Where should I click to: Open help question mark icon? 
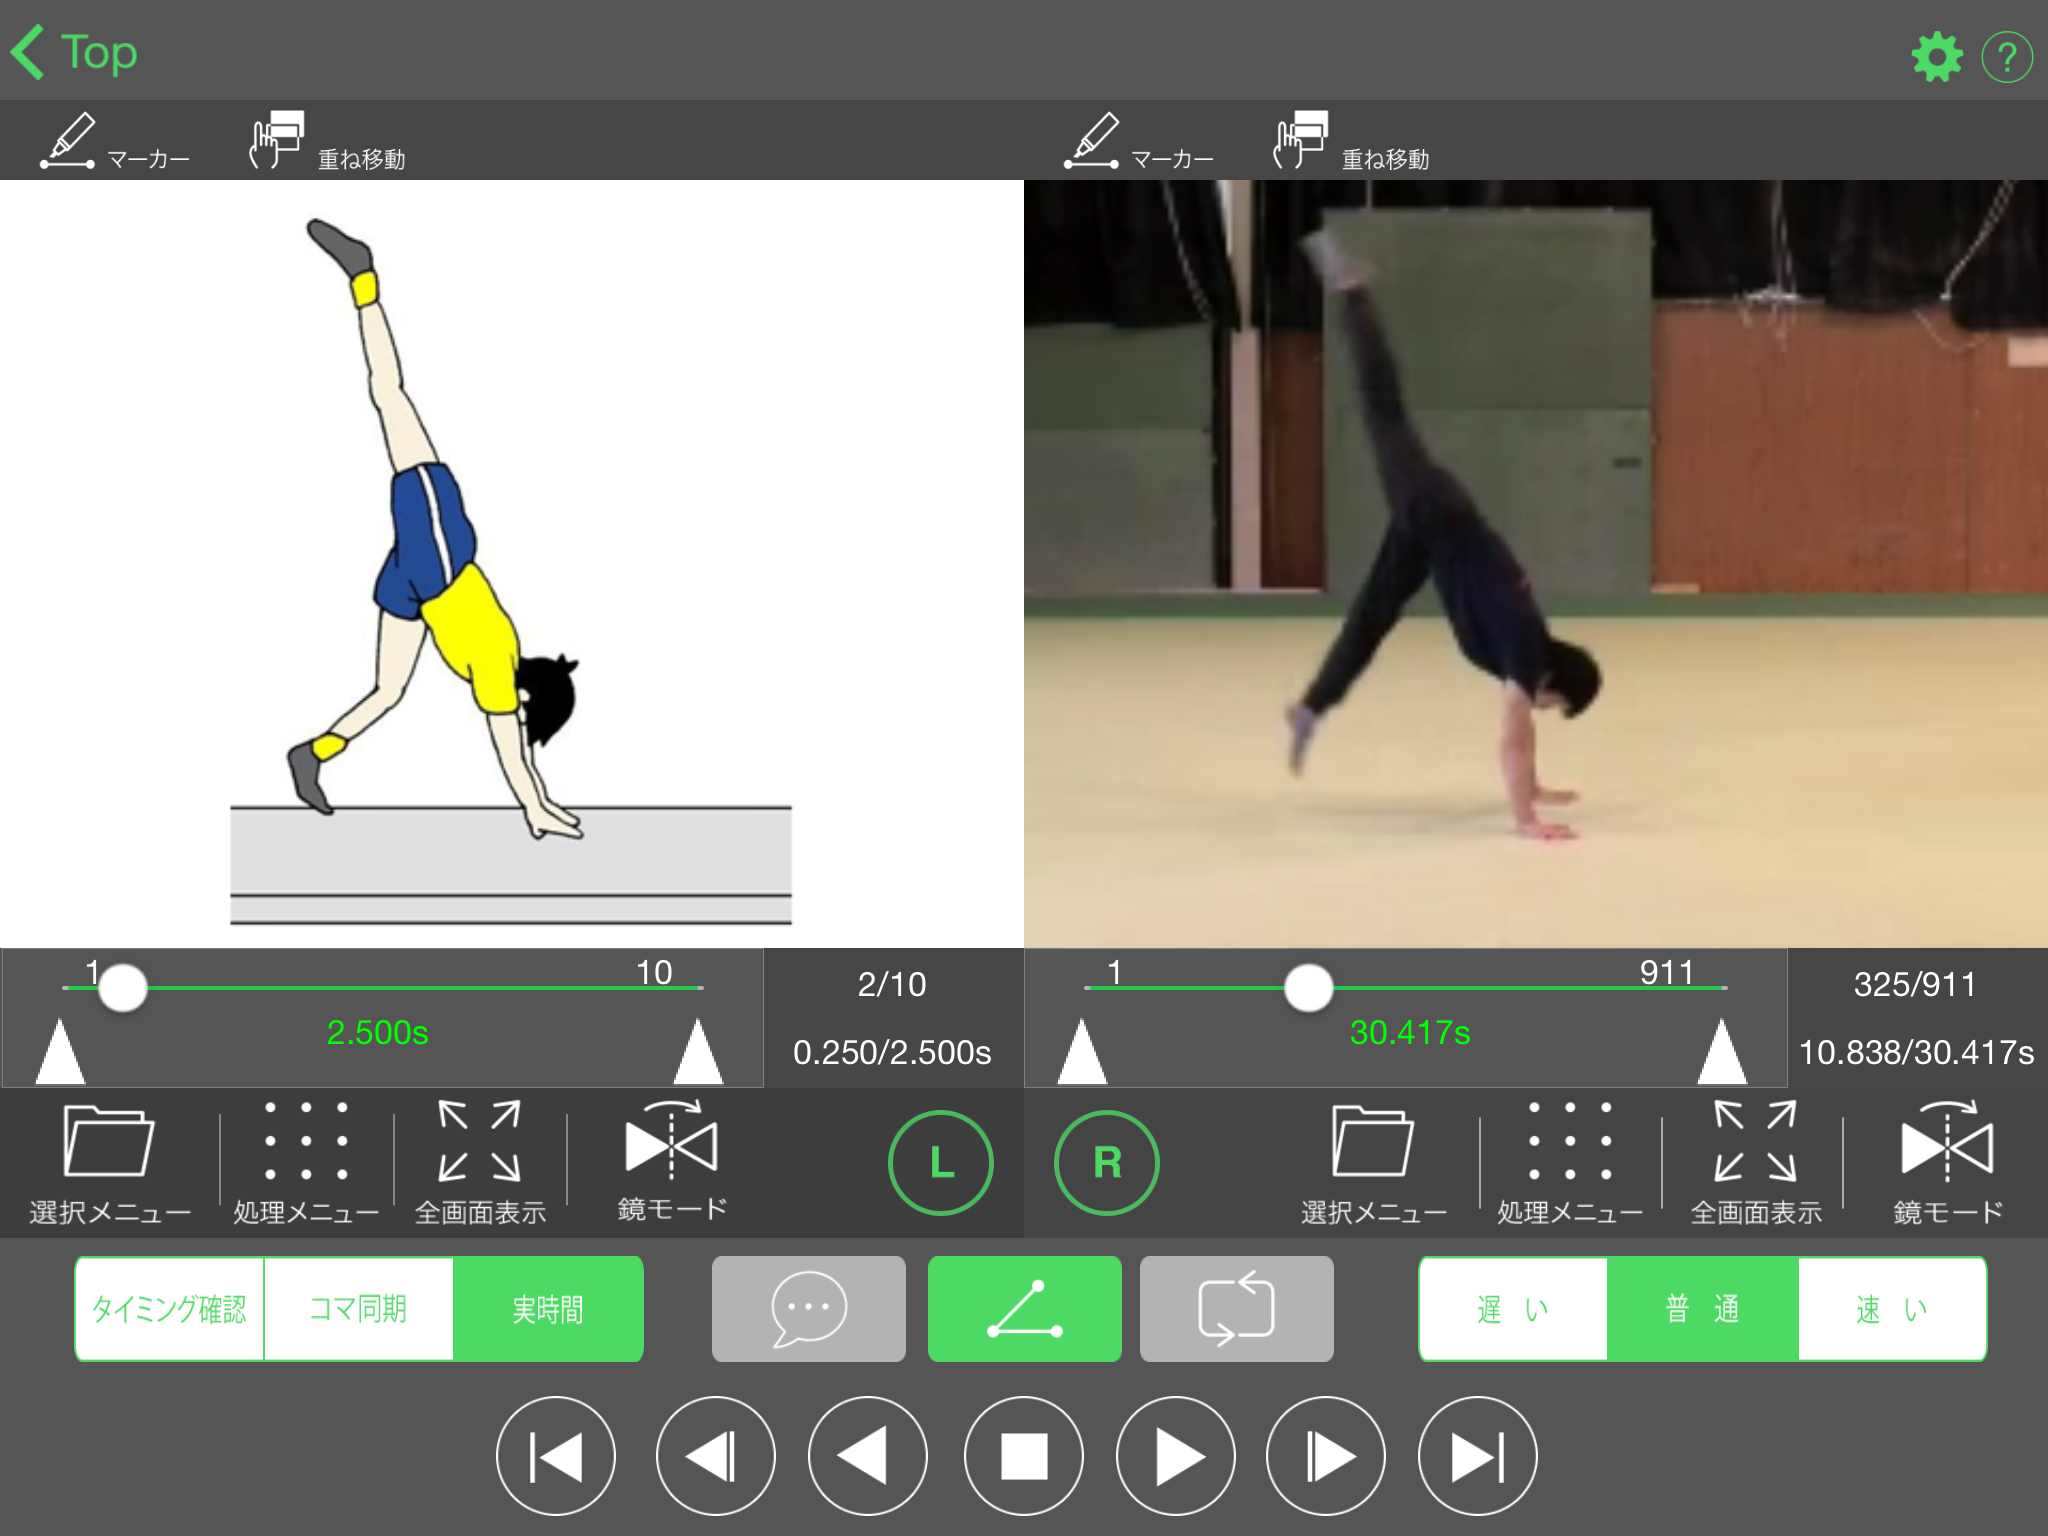[x=2006, y=57]
